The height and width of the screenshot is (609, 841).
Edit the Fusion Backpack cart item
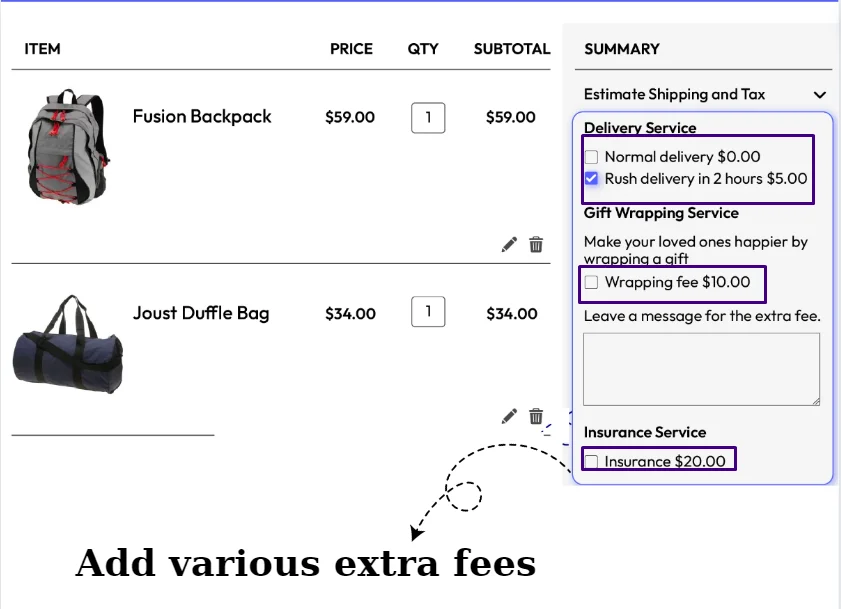[x=508, y=244]
